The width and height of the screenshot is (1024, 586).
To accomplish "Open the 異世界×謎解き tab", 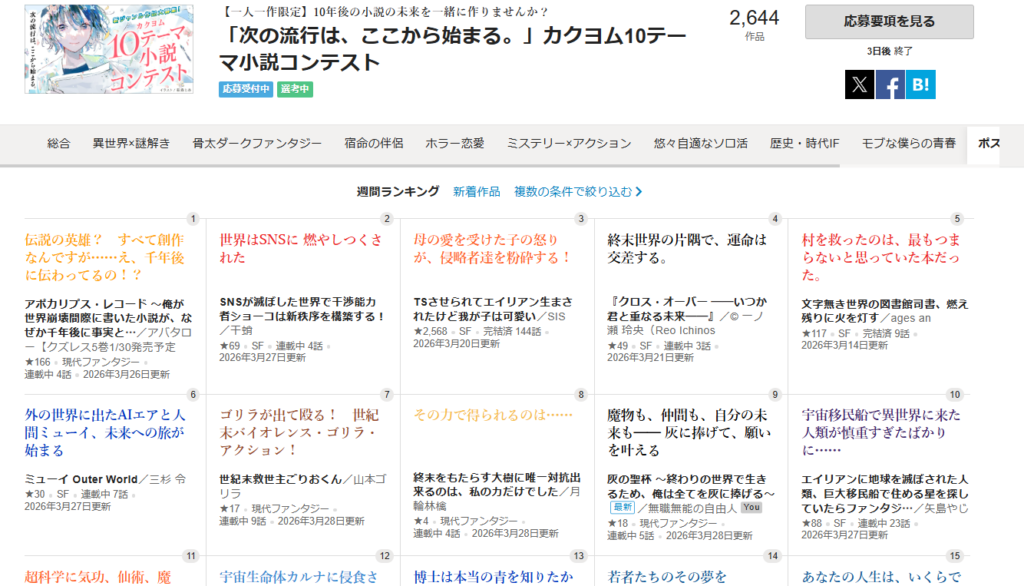I will (131, 144).
